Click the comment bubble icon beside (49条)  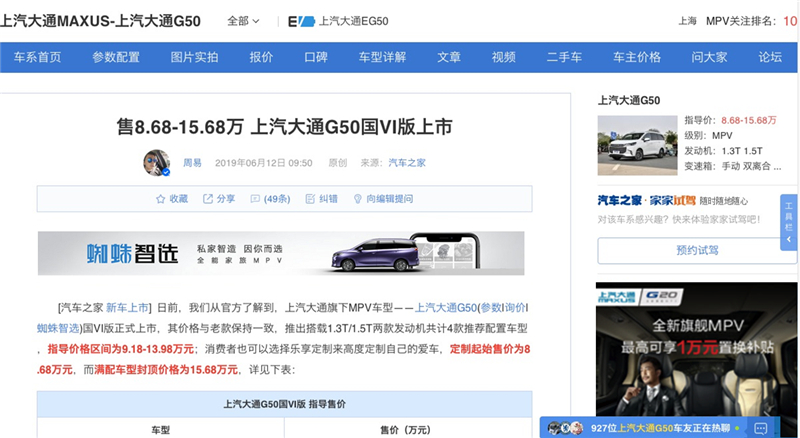pos(255,199)
